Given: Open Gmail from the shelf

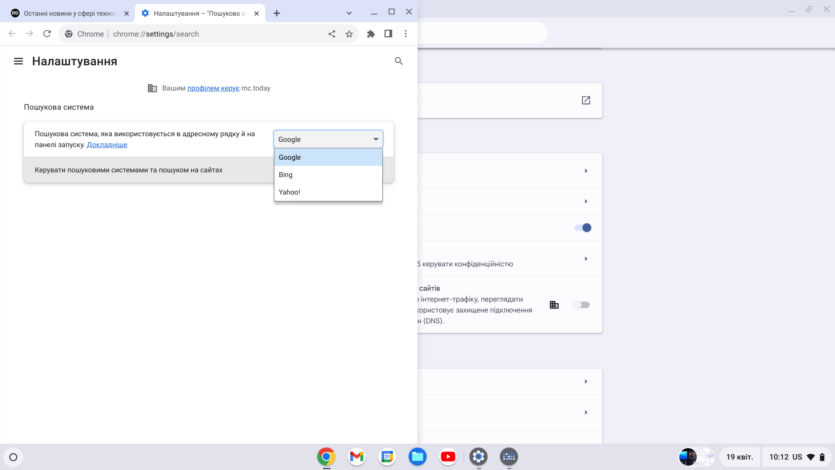Looking at the screenshot, I should point(357,457).
